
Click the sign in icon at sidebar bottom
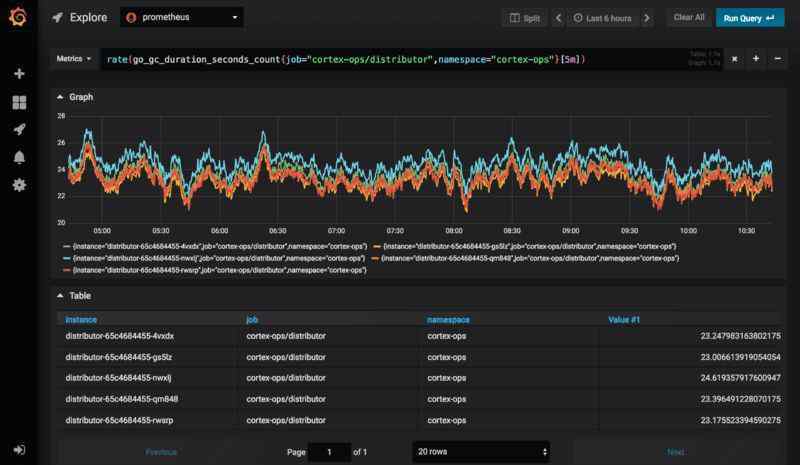18,449
